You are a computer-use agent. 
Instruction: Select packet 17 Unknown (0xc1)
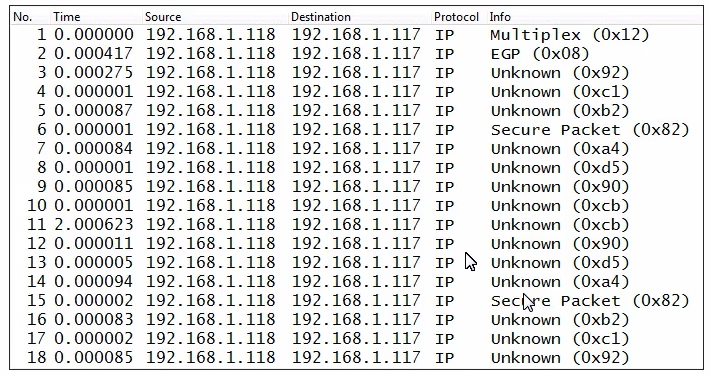pyautogui.click(x=356, y=339)
